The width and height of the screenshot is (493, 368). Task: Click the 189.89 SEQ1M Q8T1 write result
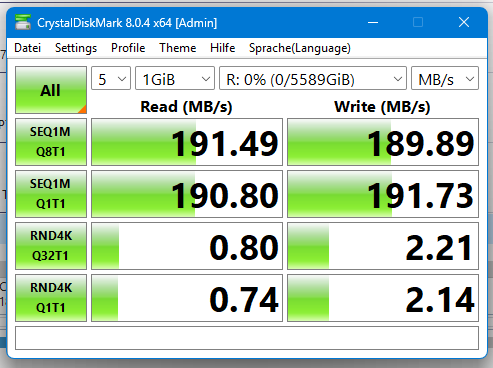(x=383, y=142)
